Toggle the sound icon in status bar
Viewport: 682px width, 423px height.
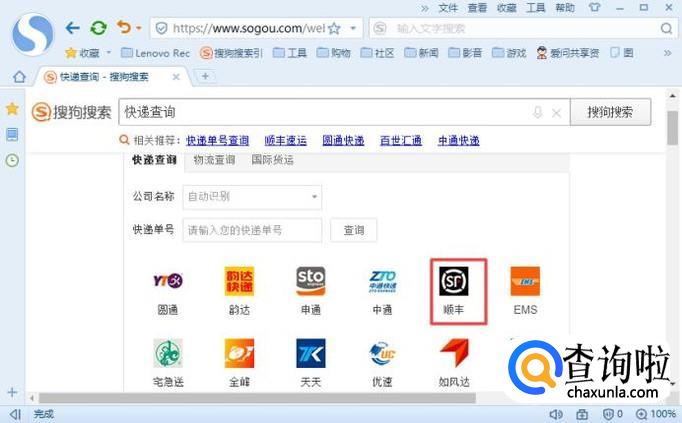point(556,413)
